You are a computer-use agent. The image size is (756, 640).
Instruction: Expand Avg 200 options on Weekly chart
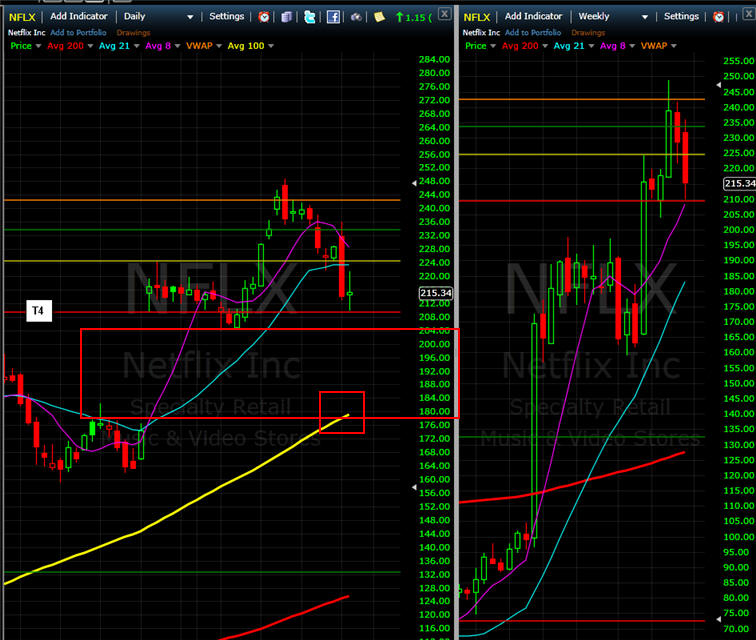(x=545, y=46)
